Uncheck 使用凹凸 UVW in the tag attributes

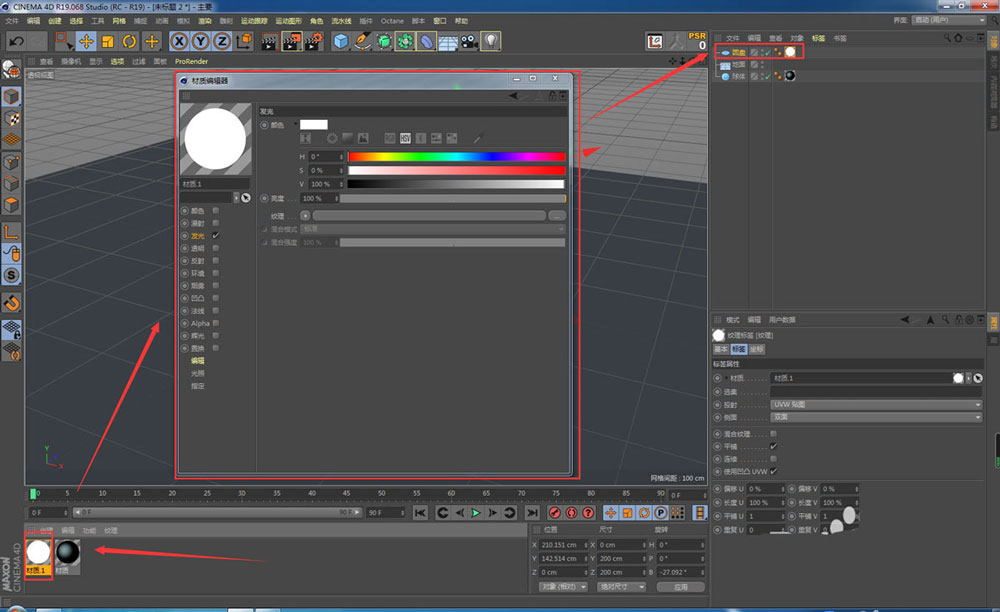(x=773, y=471)
